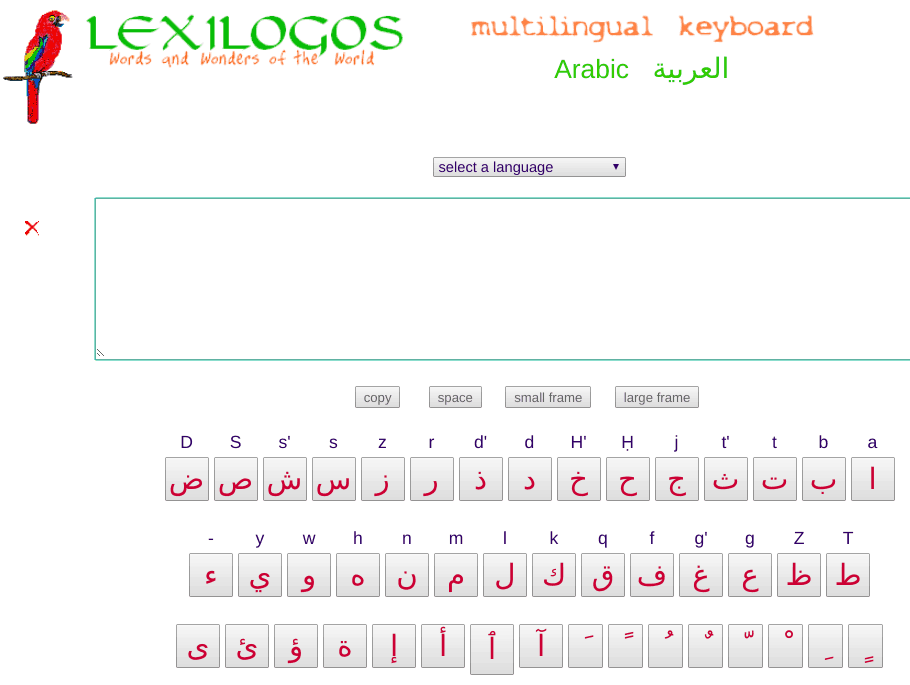Insert the letter ط (T key)
This screenshot has width=910, height=685.
pyautogui.click(x=848, y=575)
